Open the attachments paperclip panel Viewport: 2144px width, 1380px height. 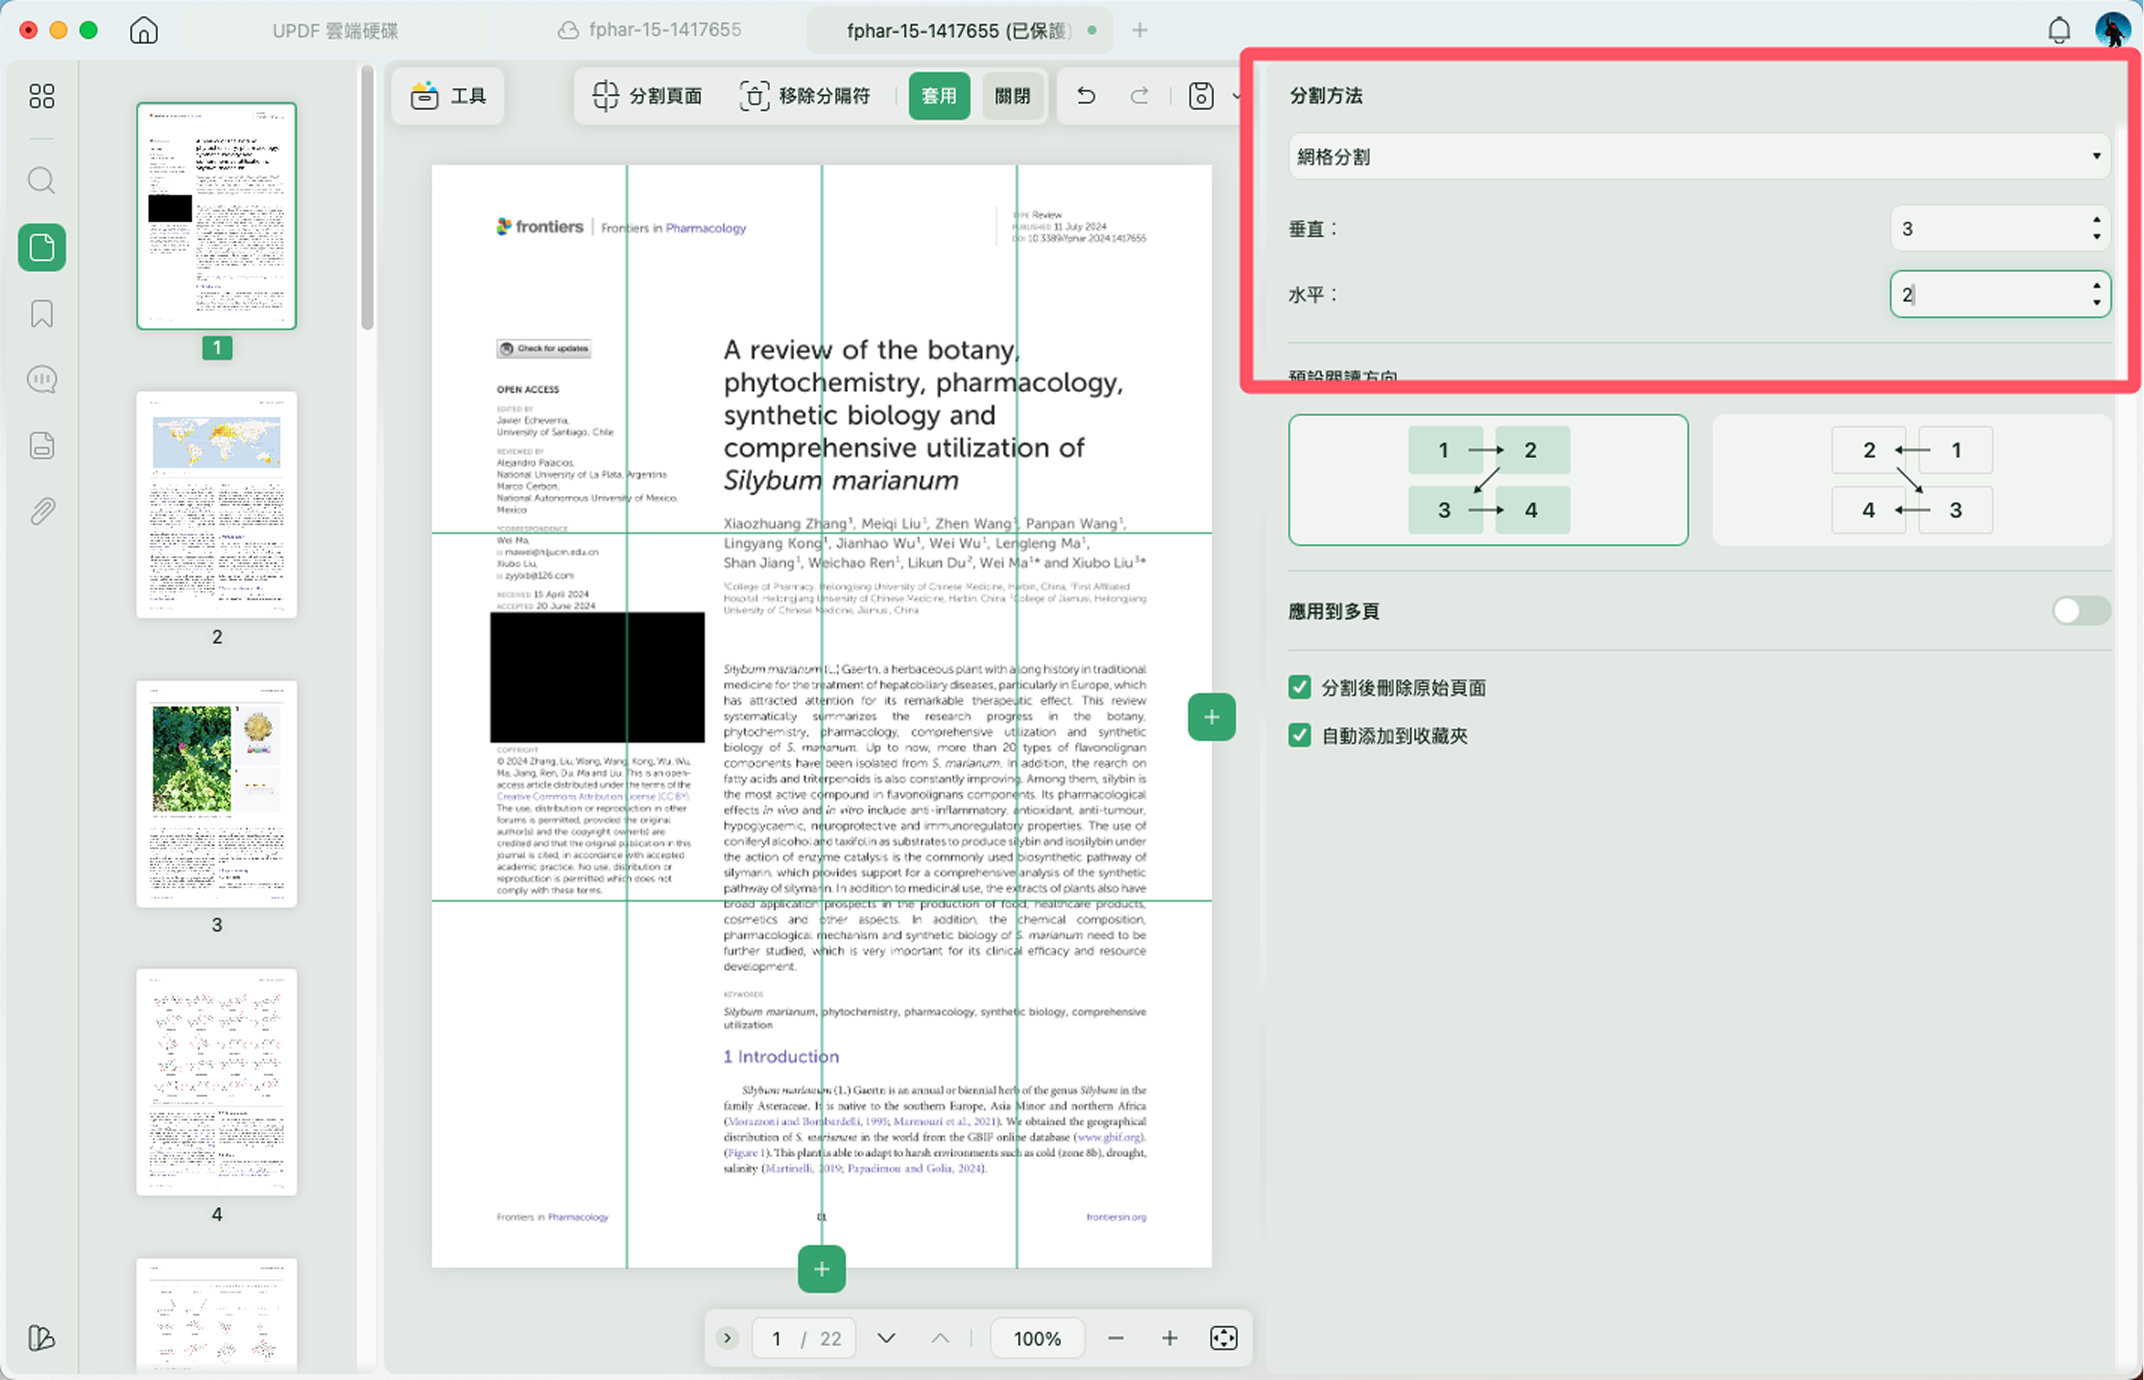coord(42,512)
